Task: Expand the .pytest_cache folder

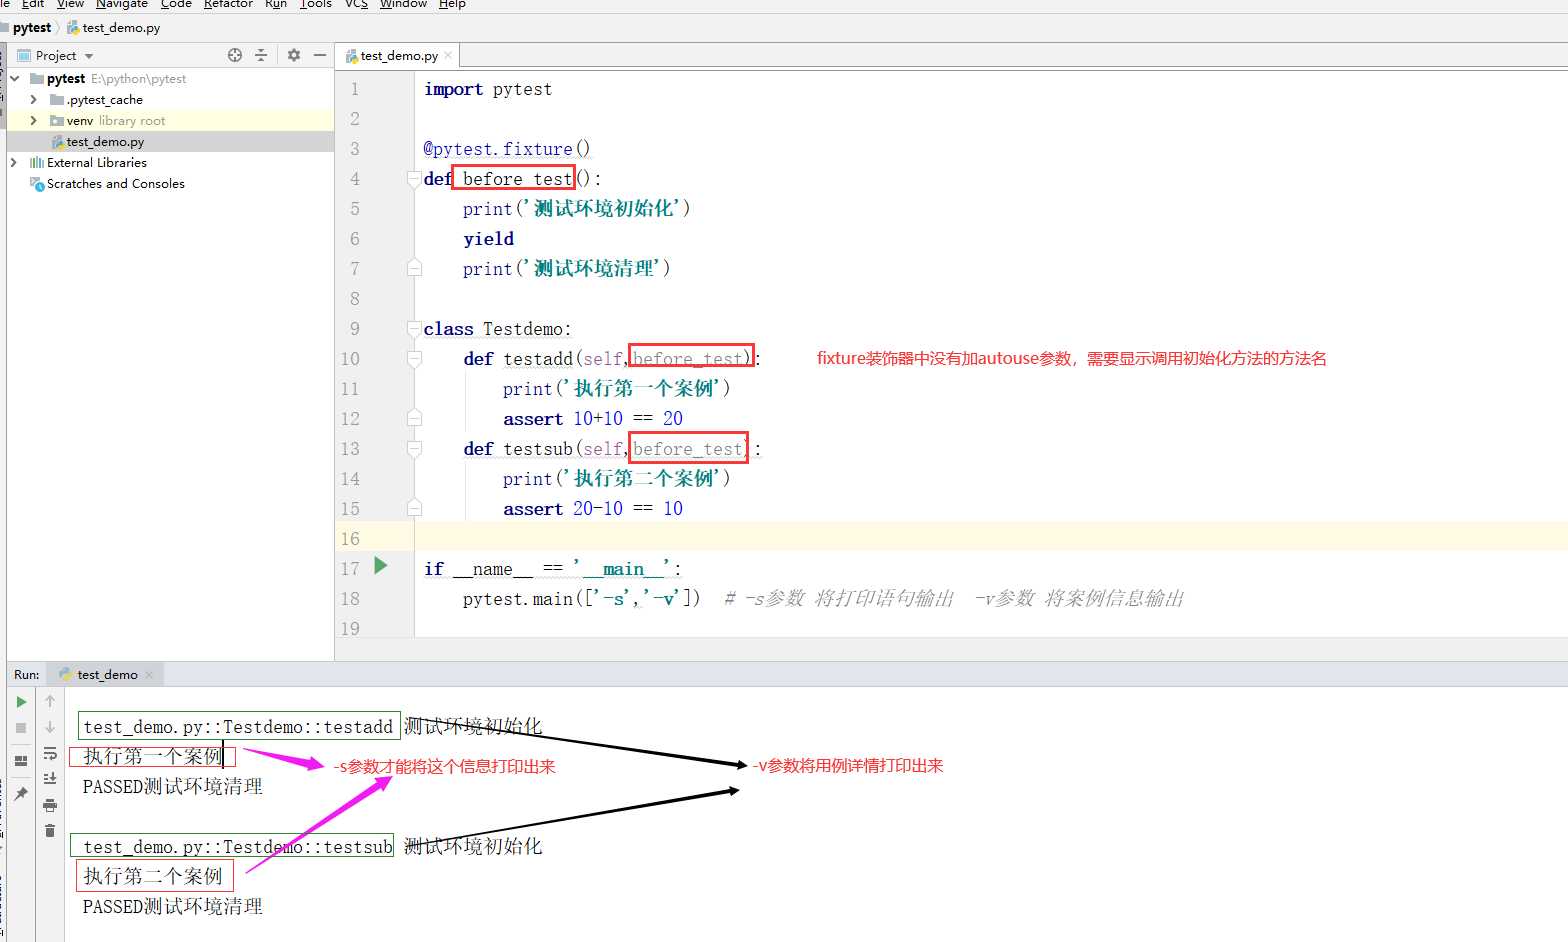Action: click(34, 100)
